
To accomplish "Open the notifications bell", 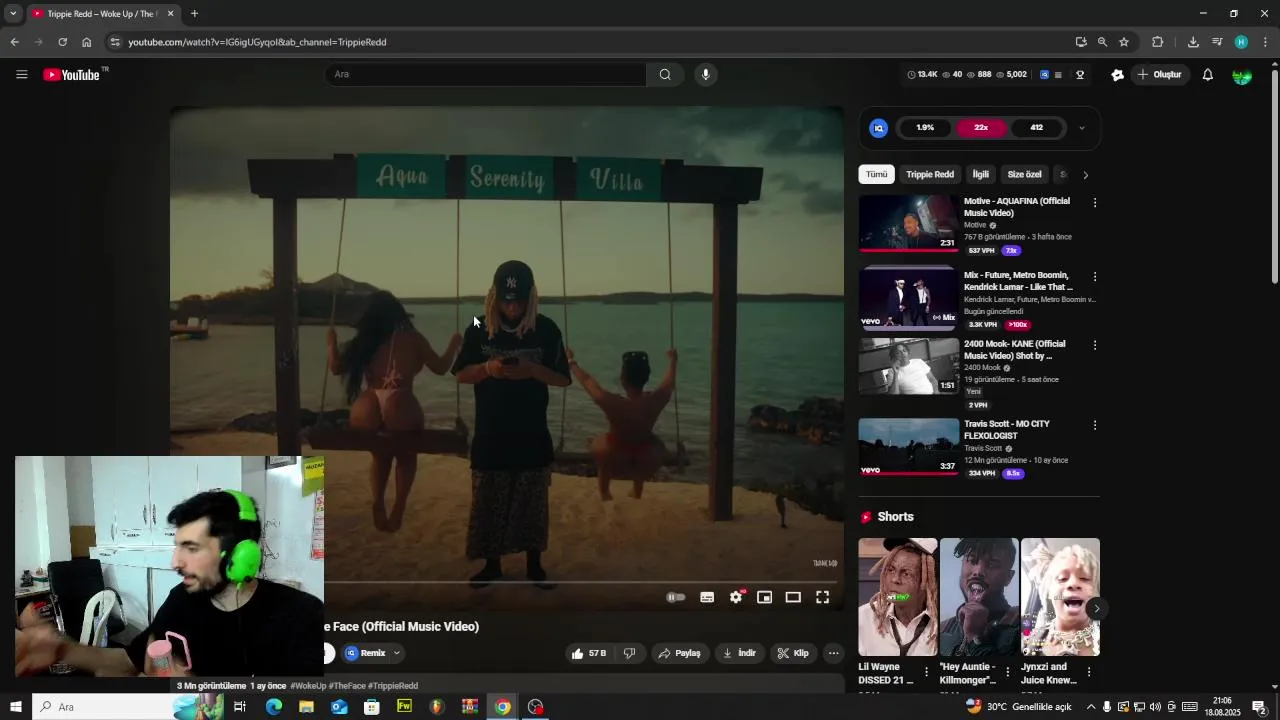I will (x=1207, y=75).
